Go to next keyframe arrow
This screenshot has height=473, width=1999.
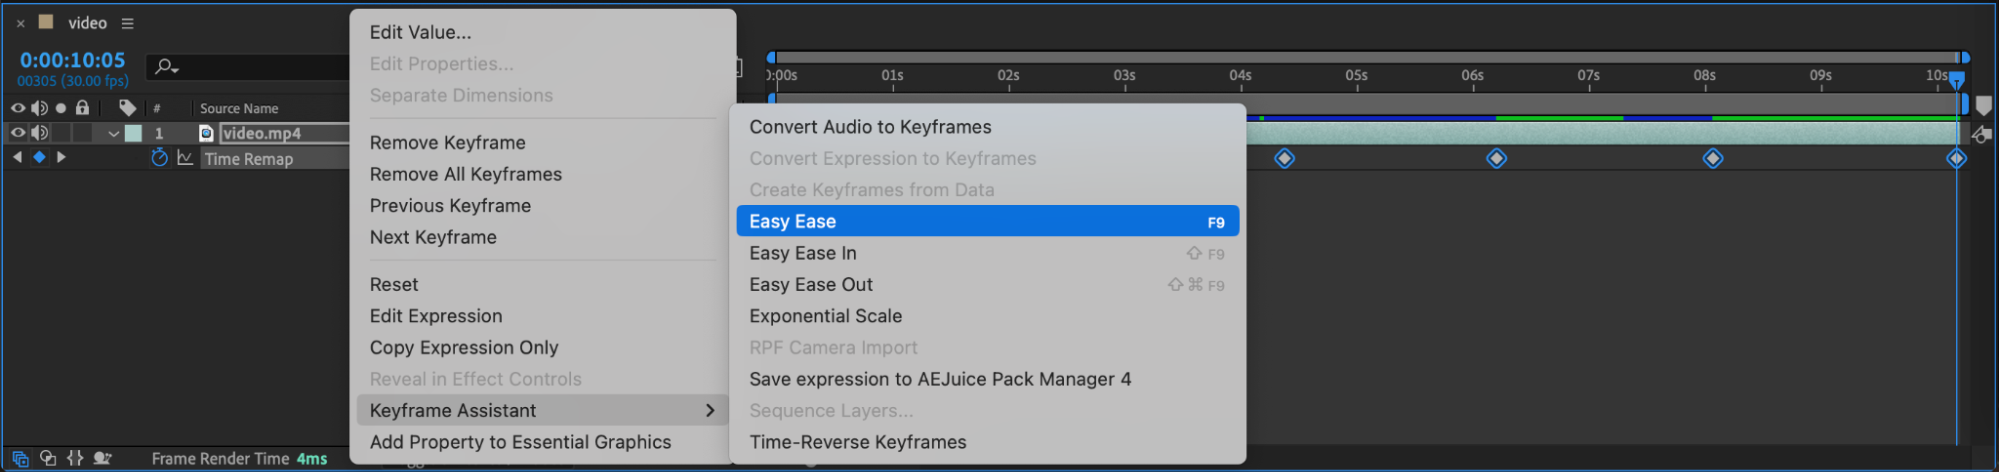(x=62, y=157)
